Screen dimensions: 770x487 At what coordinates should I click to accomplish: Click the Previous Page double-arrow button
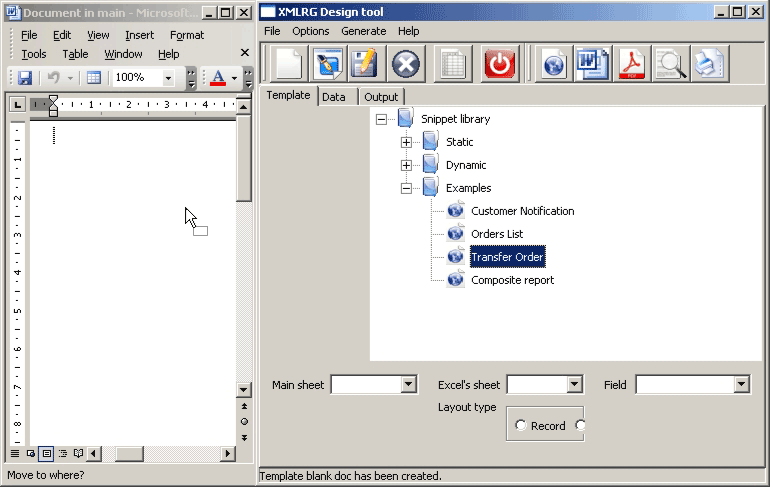point(244,406)
